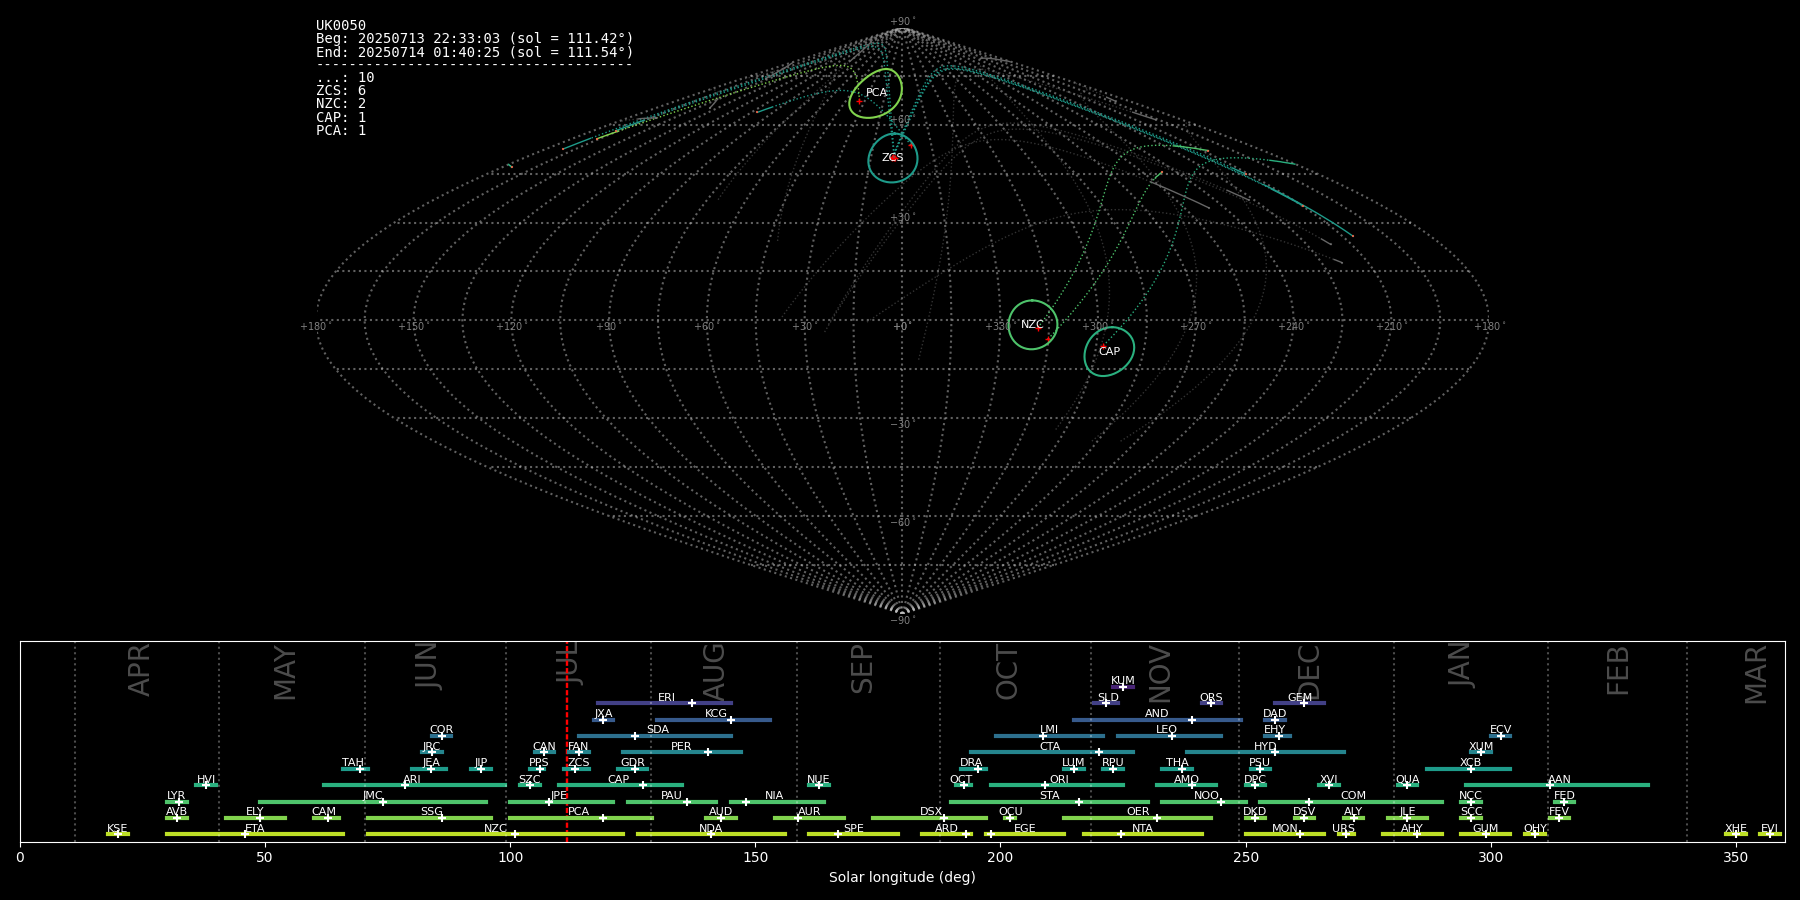Click the NIA shower bar in the timeline
The image size is (1800, 900).
click(777, 801)
